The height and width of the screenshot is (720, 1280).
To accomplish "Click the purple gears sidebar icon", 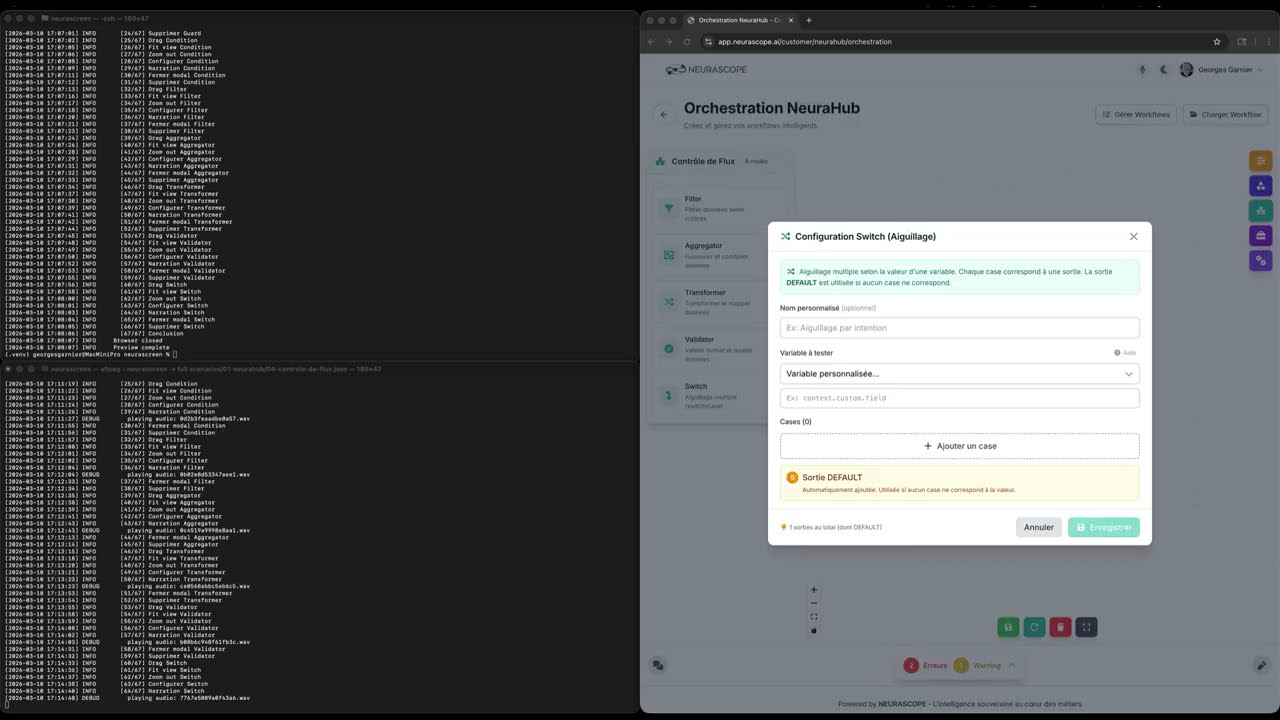I will click(x=1260, y=260).
